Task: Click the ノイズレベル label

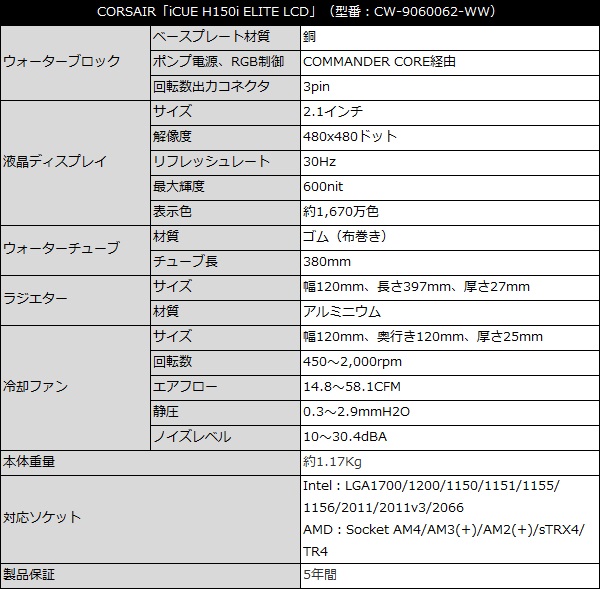Action: tap(192, 436)
